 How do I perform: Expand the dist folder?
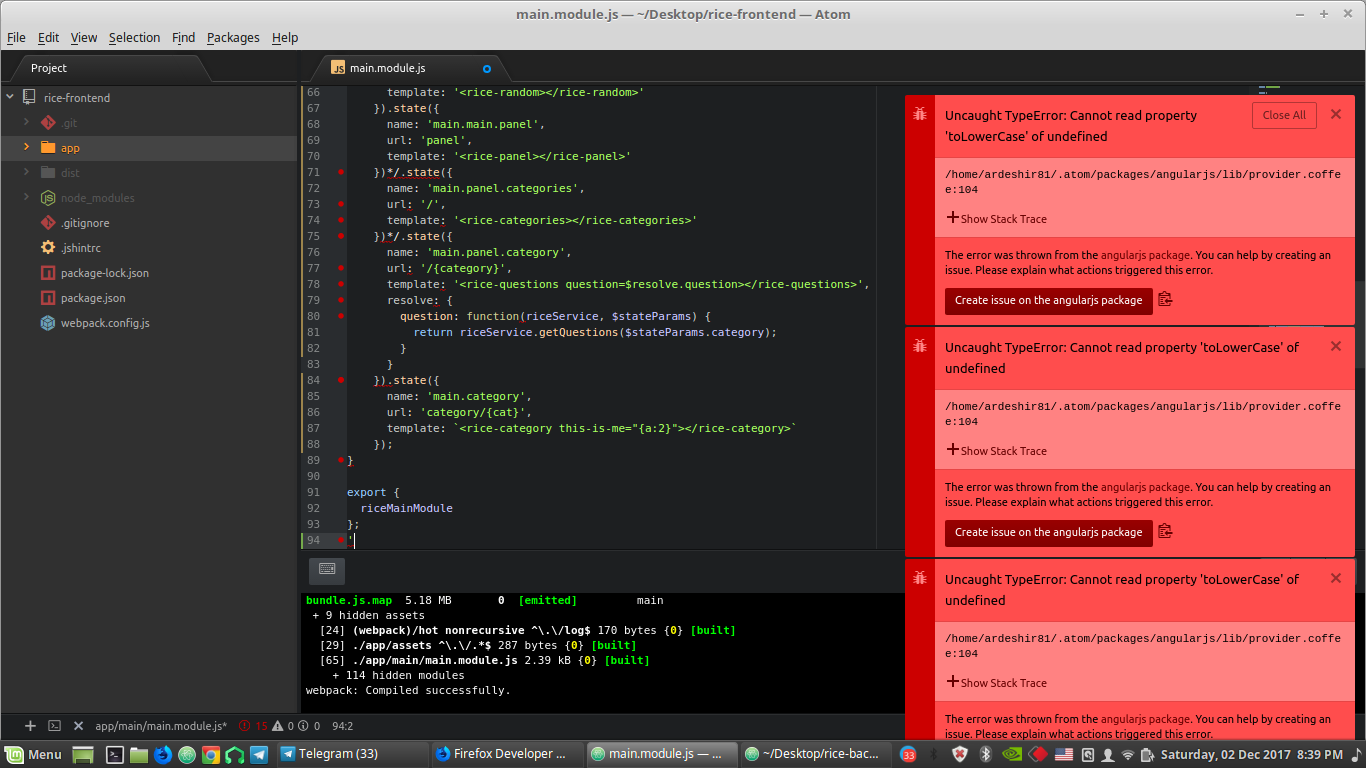coord(27,173)
